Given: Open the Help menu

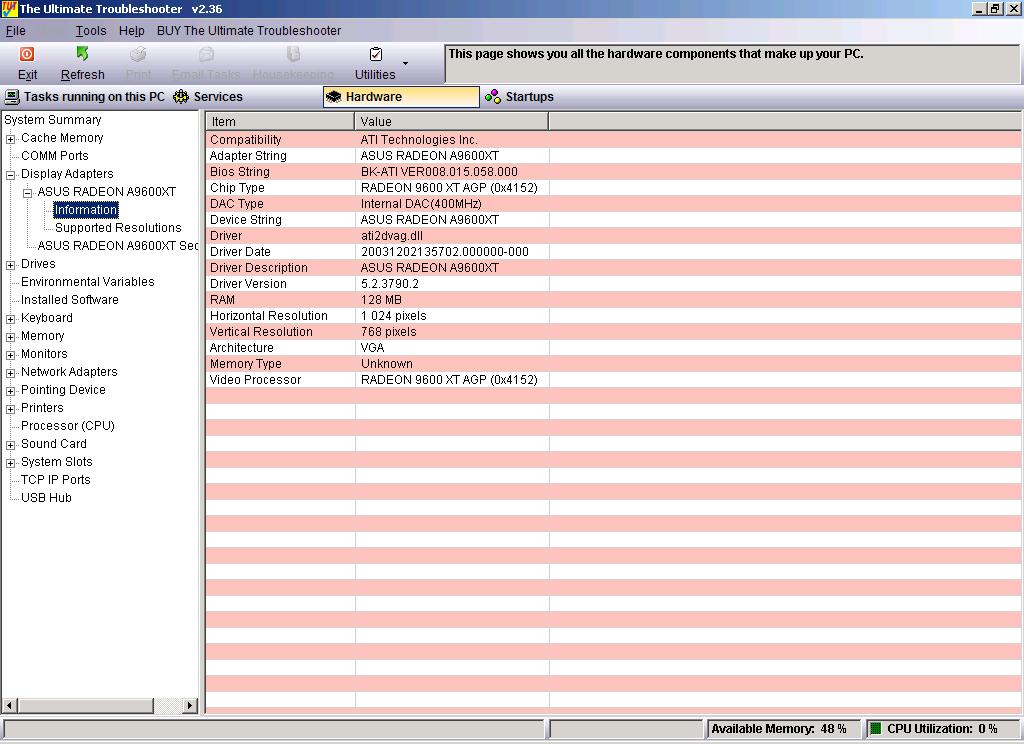Looking at the screenshot, I should [x=131, y=31].
